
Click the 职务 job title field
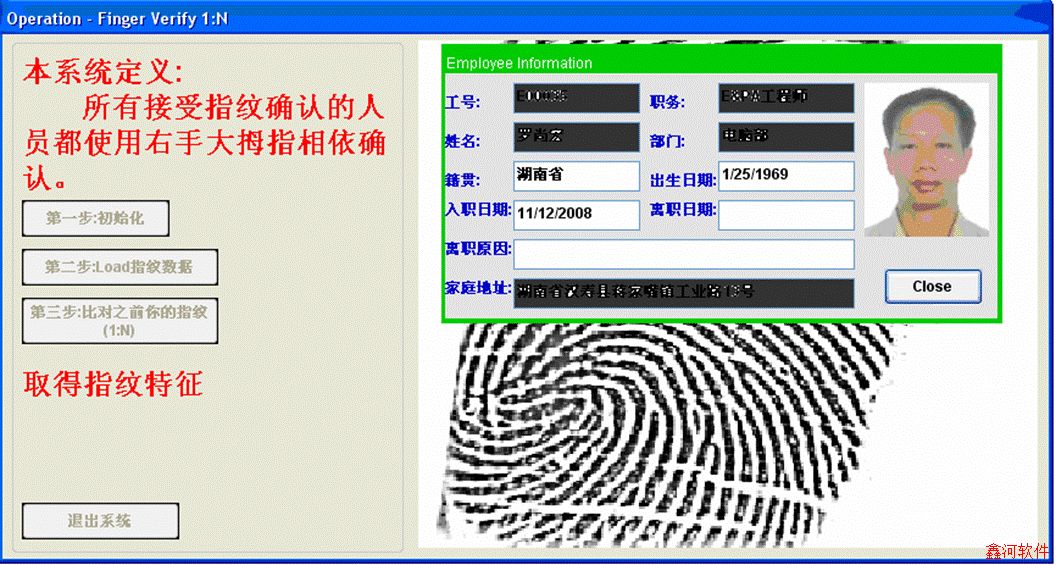(786, 98)
